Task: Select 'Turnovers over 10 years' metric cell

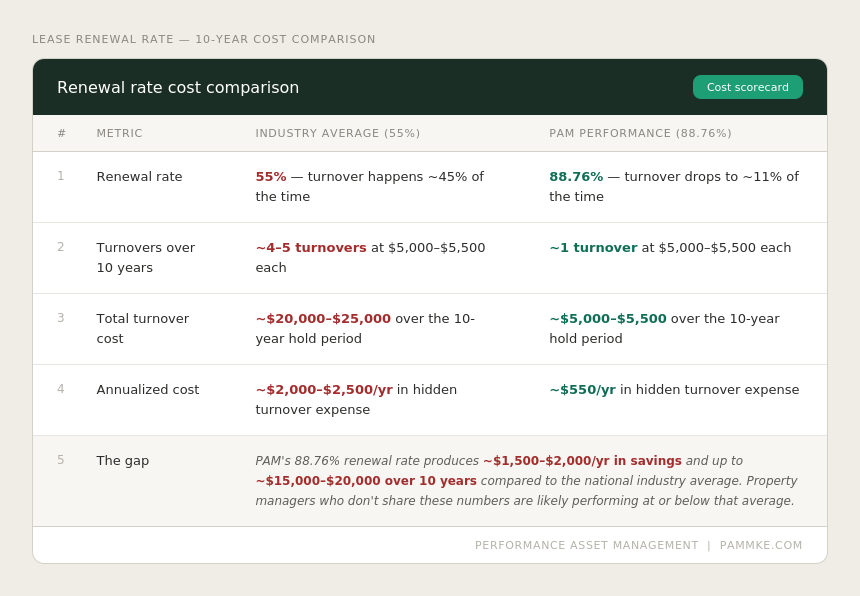Action: [145, 258]
